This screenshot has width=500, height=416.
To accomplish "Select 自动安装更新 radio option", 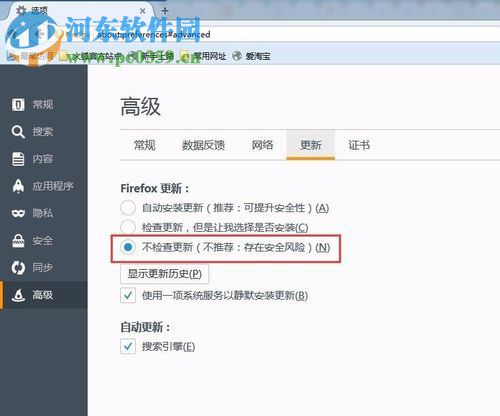I will (x=128, y=208).
